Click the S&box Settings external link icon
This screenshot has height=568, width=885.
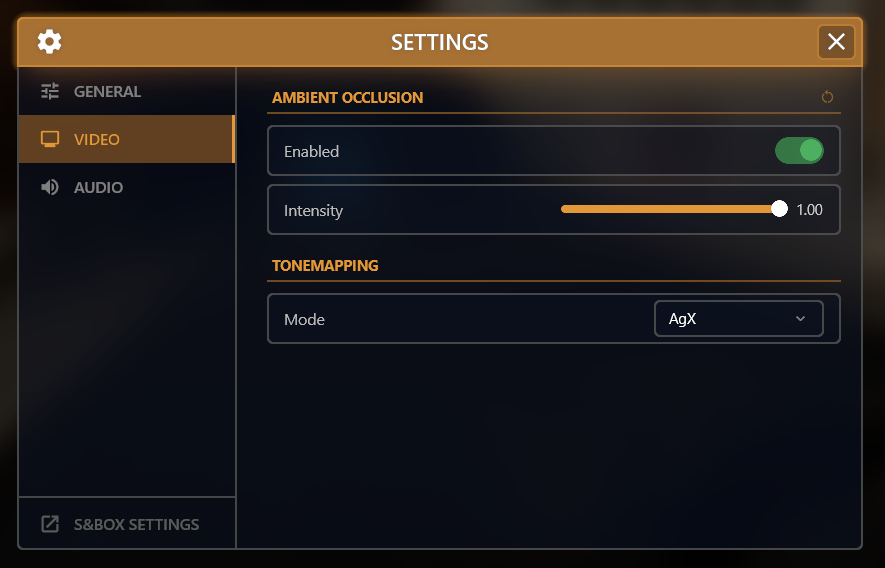pos(50,524)
